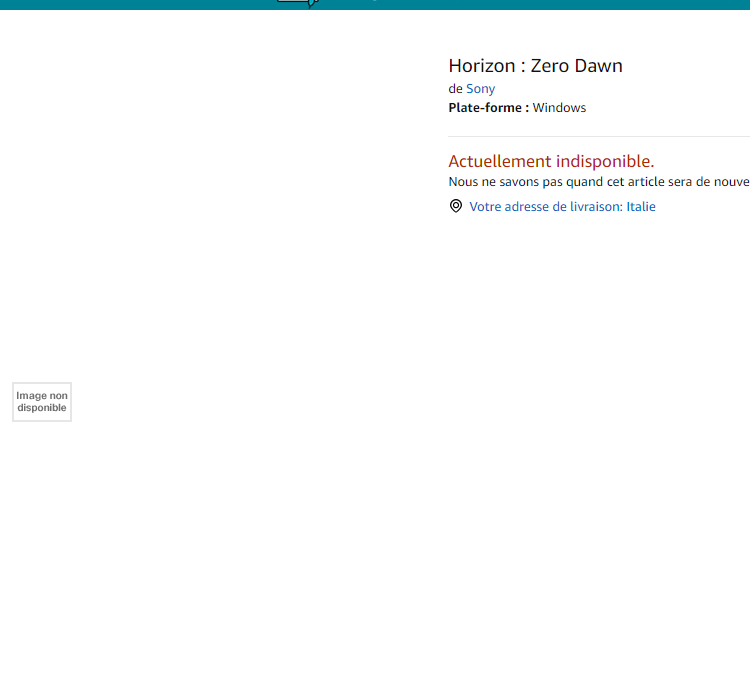750x679 pixels.
Task: Click the 'Windows' platform value
Action: pyautogui.click(x=559, y=108)
